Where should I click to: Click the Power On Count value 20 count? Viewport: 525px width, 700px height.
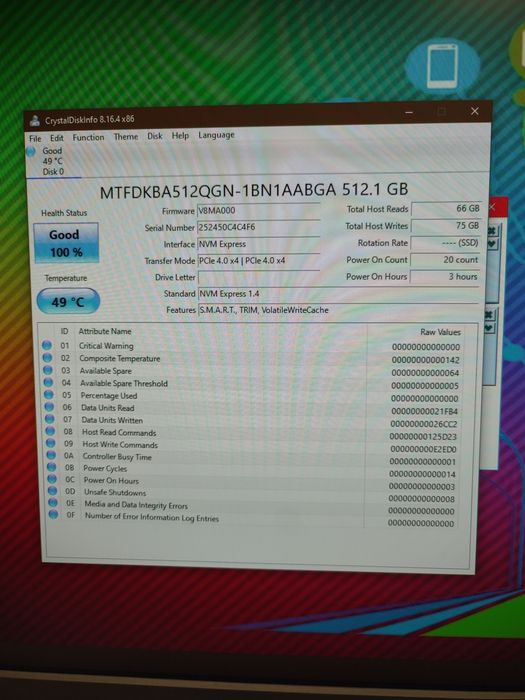click(x=445, y=260)
